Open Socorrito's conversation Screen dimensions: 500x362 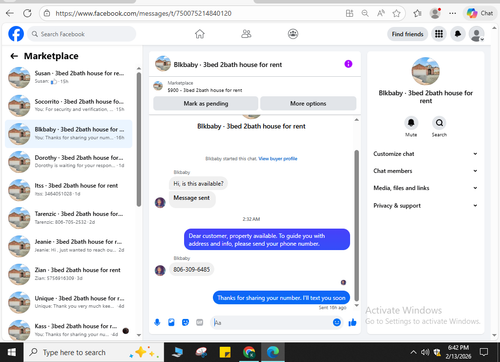69,105
